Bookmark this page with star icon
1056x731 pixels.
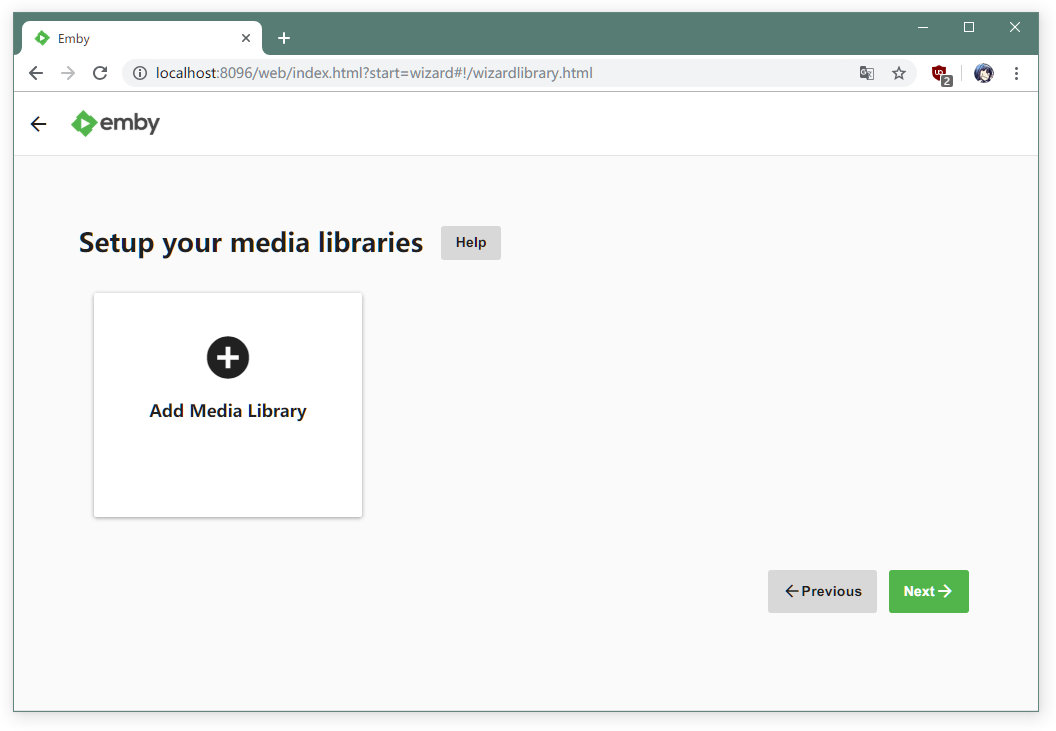tap(899, 73)
